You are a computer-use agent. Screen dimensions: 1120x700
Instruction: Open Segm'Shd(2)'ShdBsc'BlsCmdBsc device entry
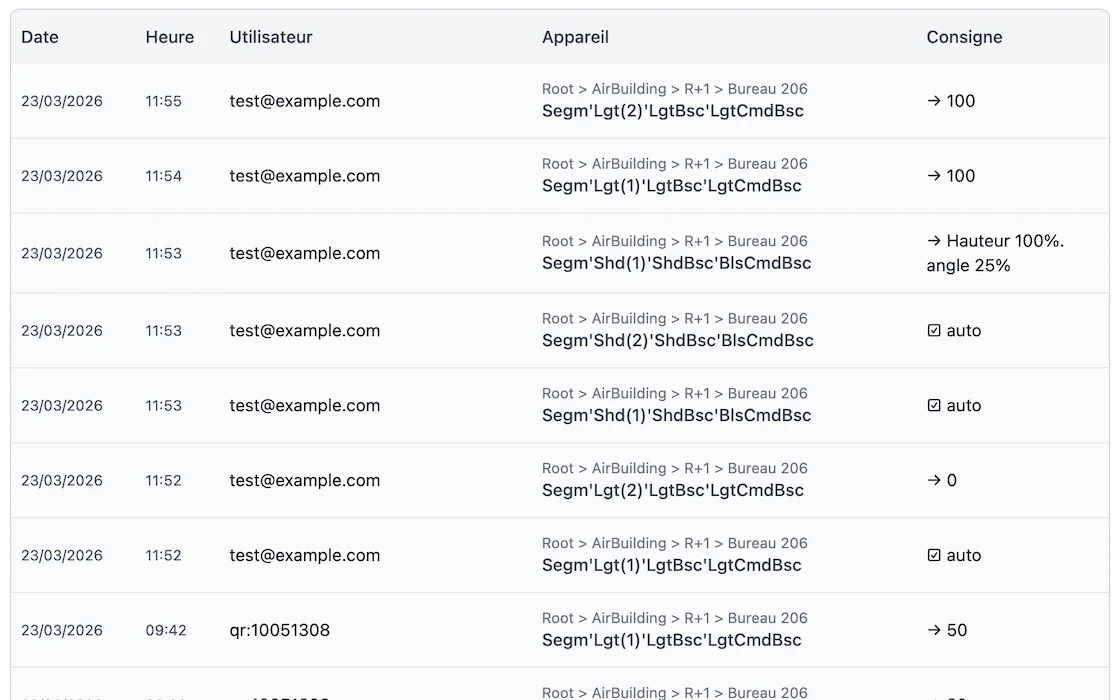(x=677, y=341)
